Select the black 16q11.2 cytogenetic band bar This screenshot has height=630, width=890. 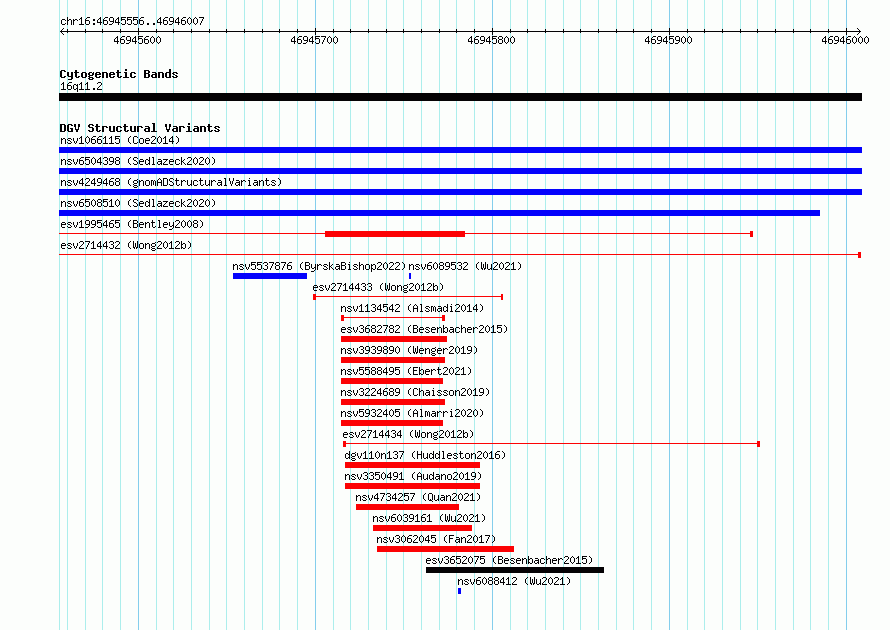460,97
